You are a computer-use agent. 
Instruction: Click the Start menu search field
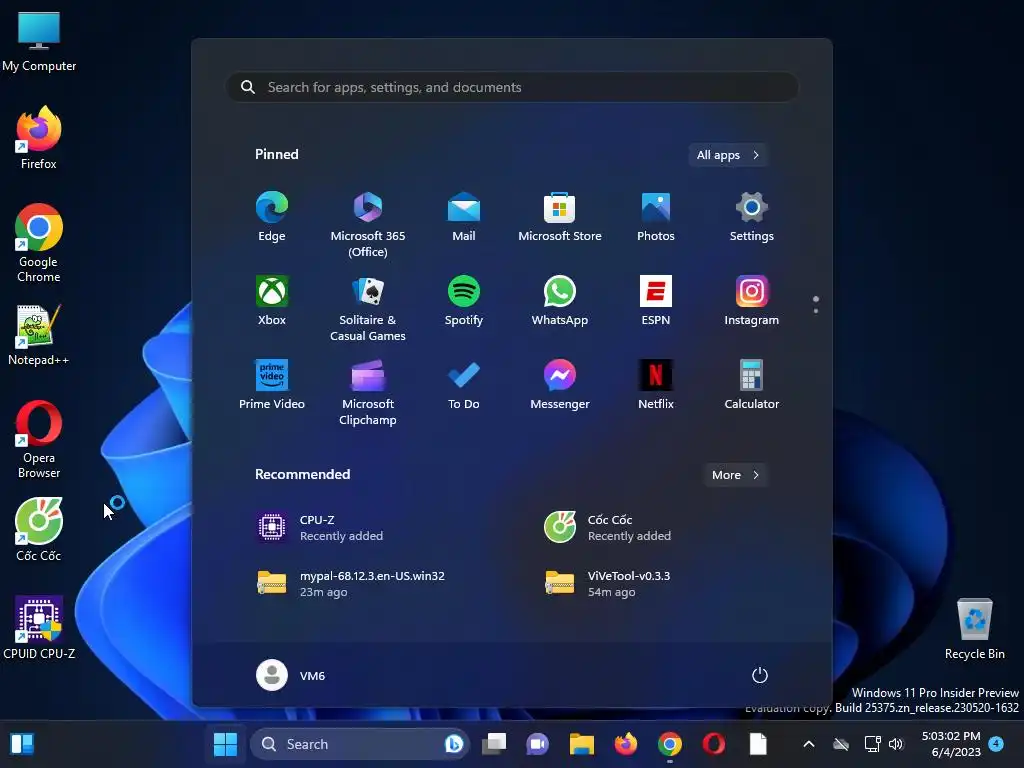point(513,88)
